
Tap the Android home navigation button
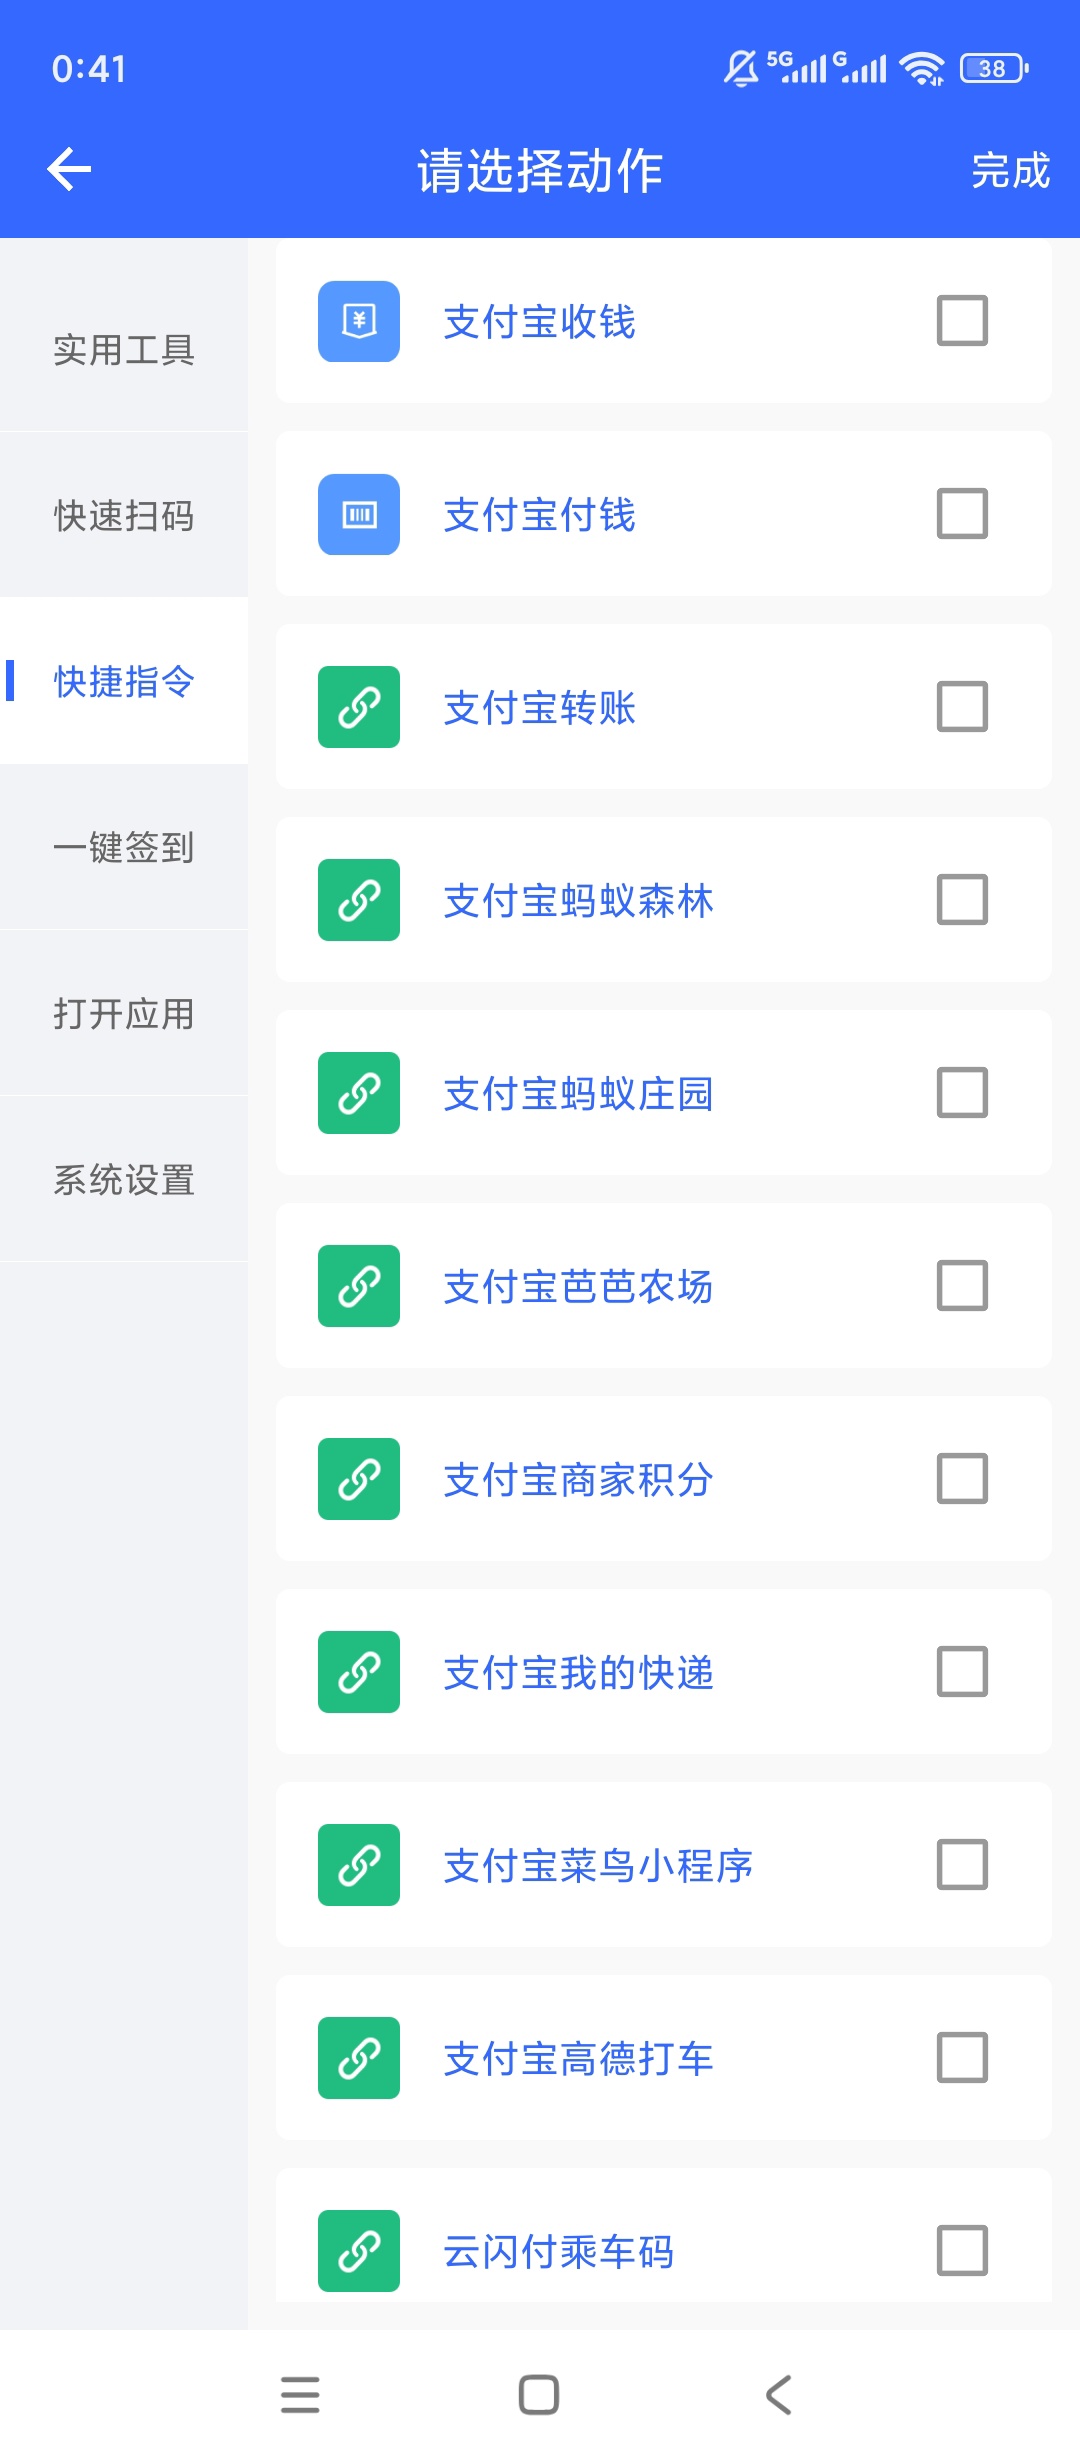[539, 2395]
